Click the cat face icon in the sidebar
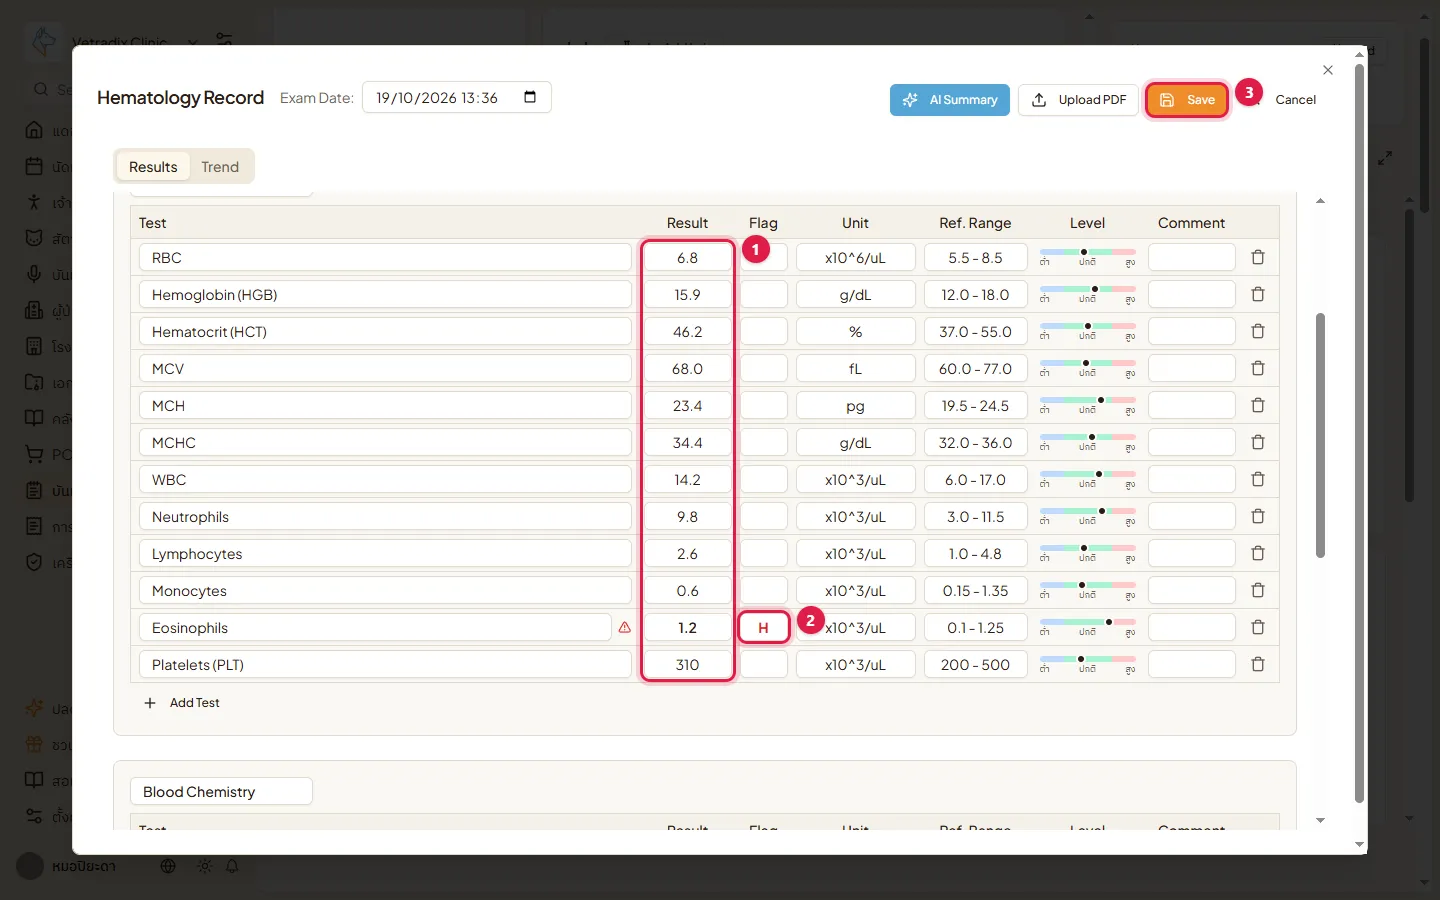The width and height of the screenshot is (1440, 900). click(34, 238)
